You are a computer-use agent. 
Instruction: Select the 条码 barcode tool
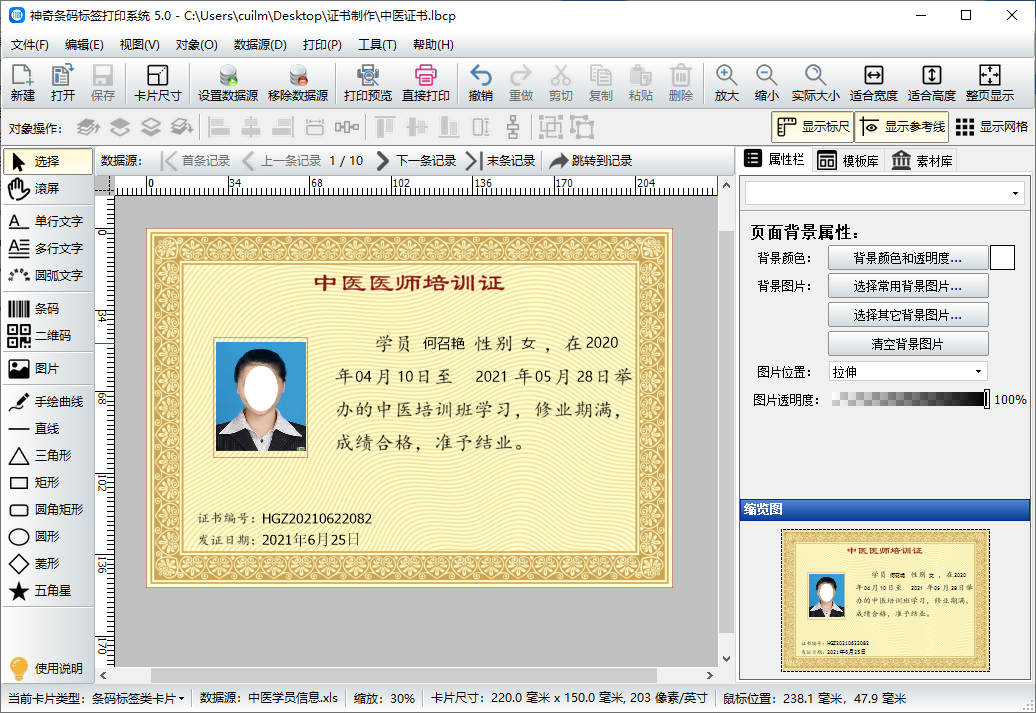click(x=47, y=309)
